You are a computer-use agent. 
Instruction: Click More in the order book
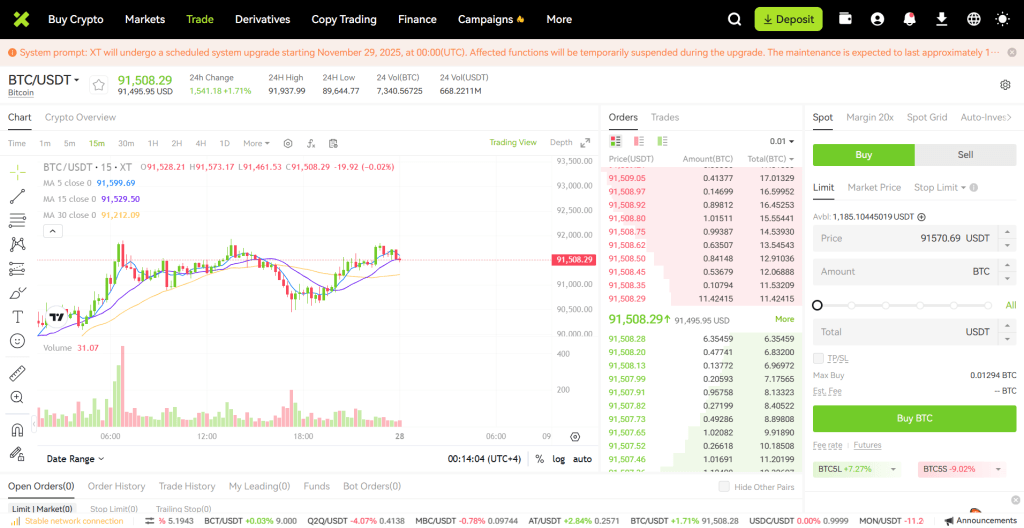click(x=784, y=320)
